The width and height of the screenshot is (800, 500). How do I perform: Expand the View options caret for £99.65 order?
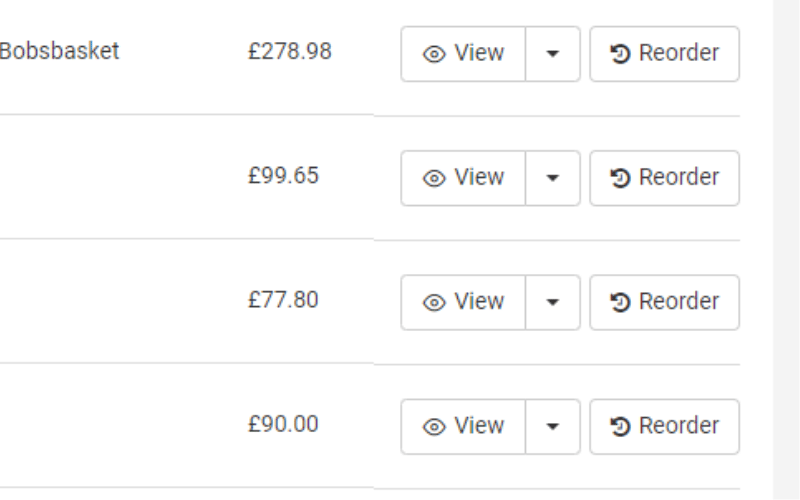coord(553,178)
